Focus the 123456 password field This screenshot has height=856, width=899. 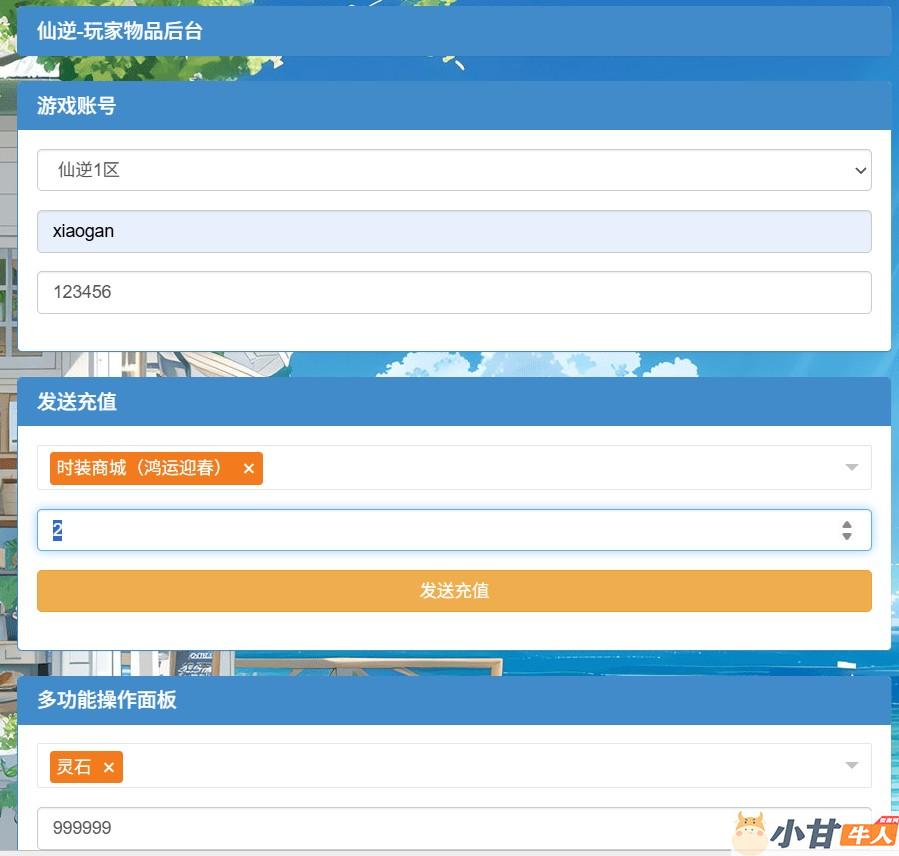click(x=454, y=292)
